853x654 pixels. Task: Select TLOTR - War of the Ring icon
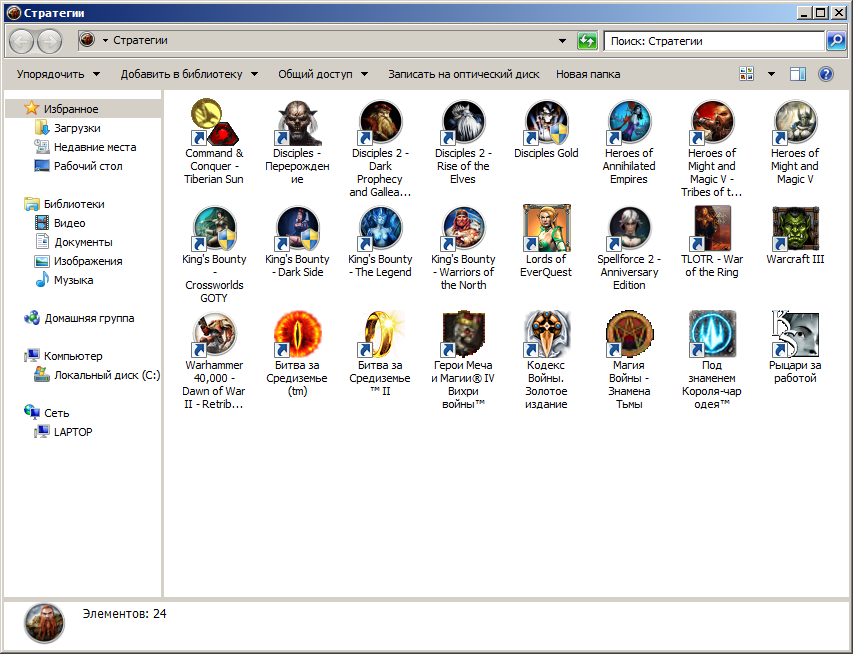point(712,229)
